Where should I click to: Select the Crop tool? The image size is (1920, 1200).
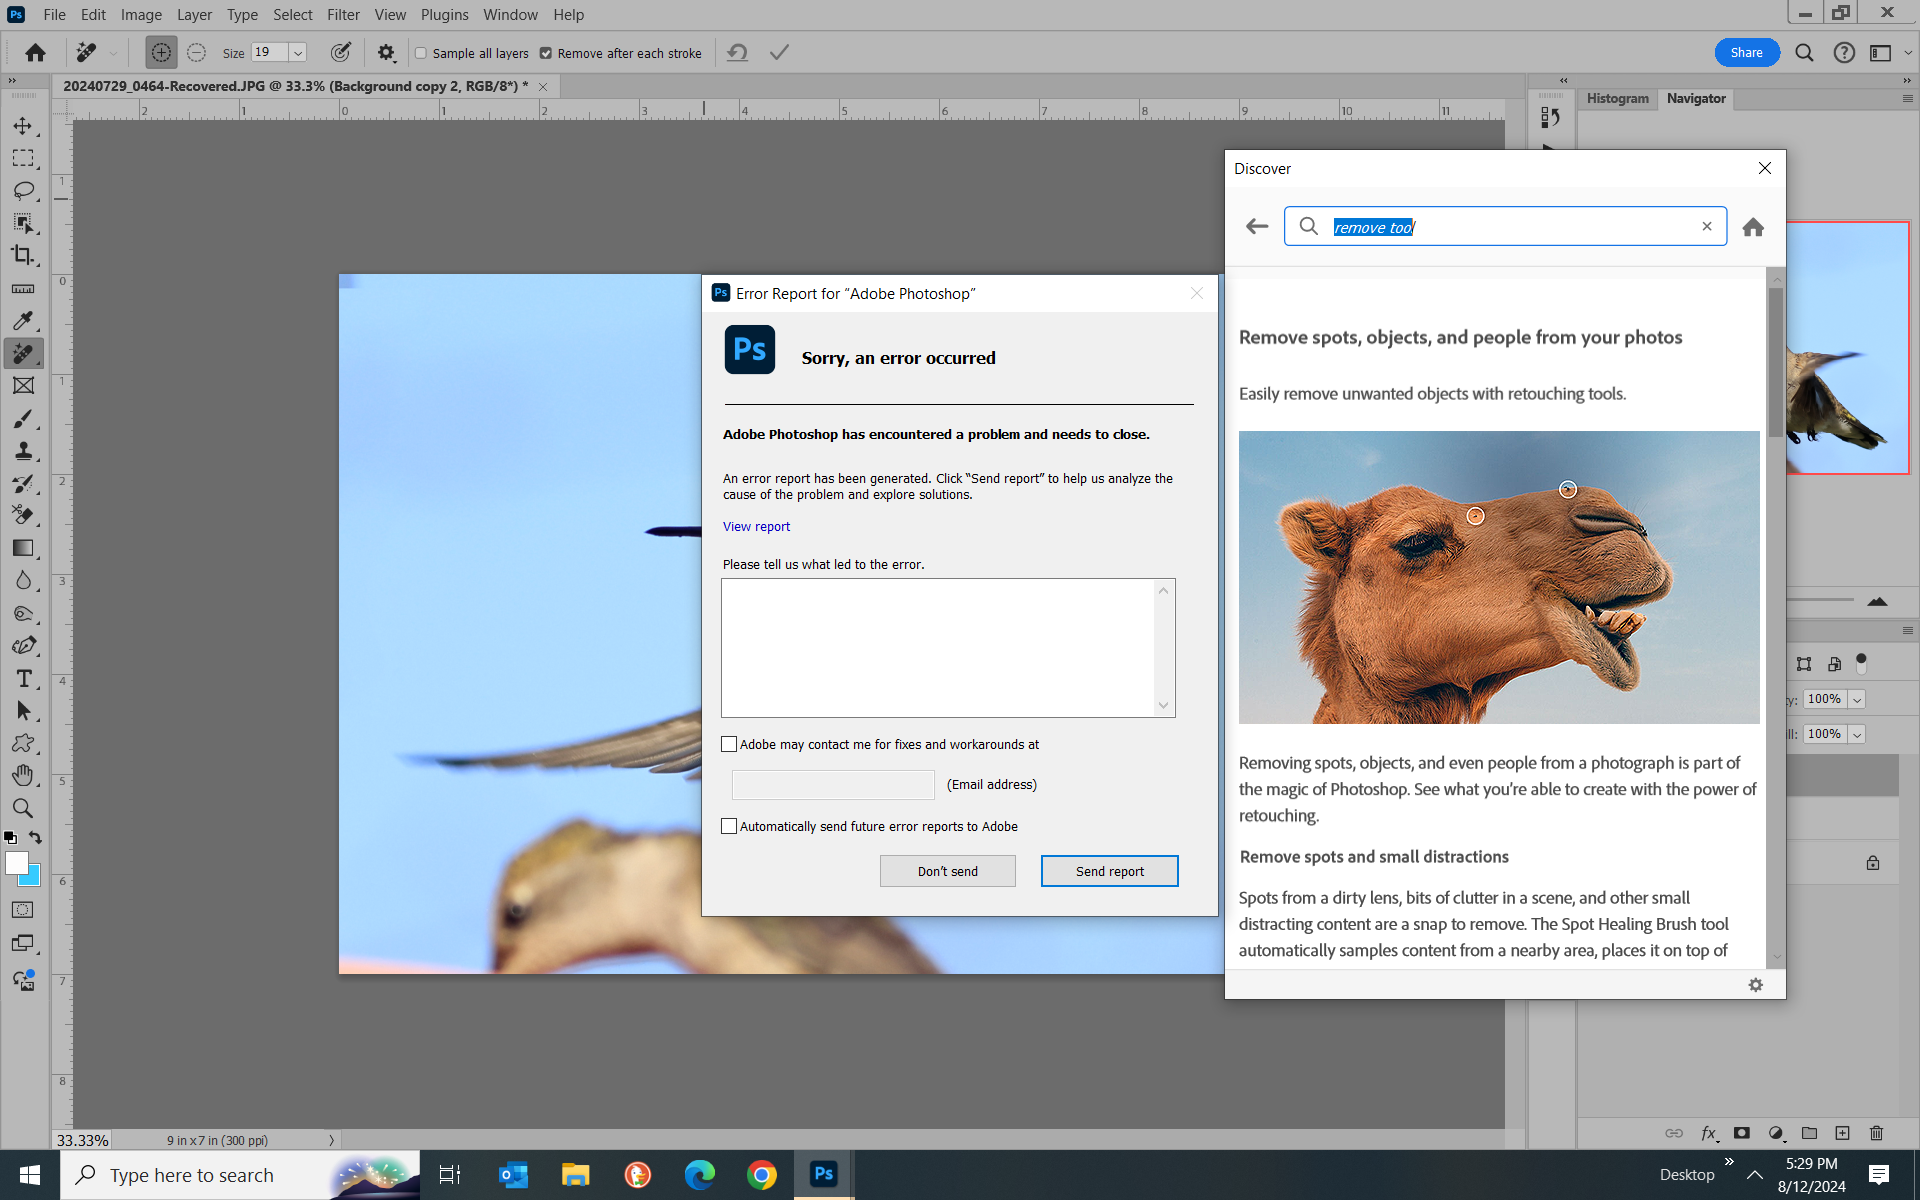click(x=25, y=255)
